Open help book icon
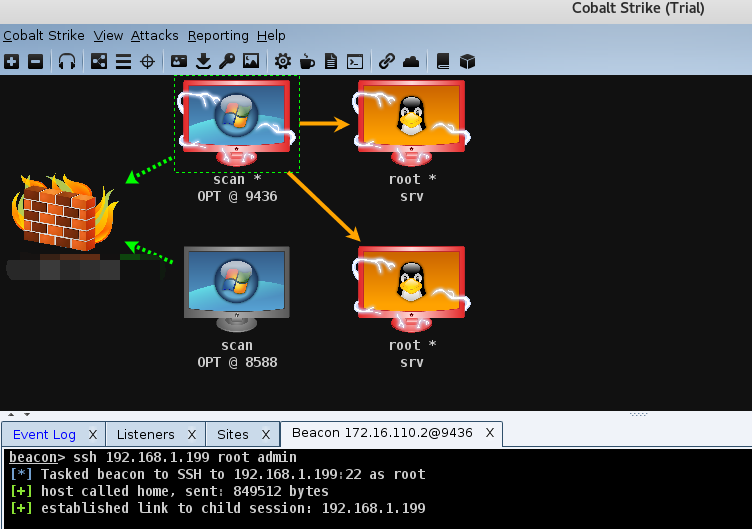Viewport: 752px width, 529px height. click(443, 61)
